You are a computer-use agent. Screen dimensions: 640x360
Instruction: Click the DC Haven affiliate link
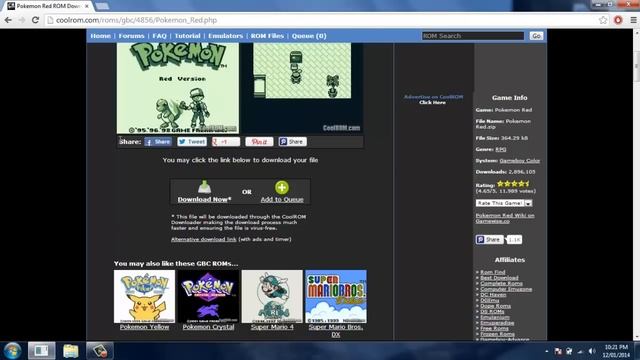(493, 295)
